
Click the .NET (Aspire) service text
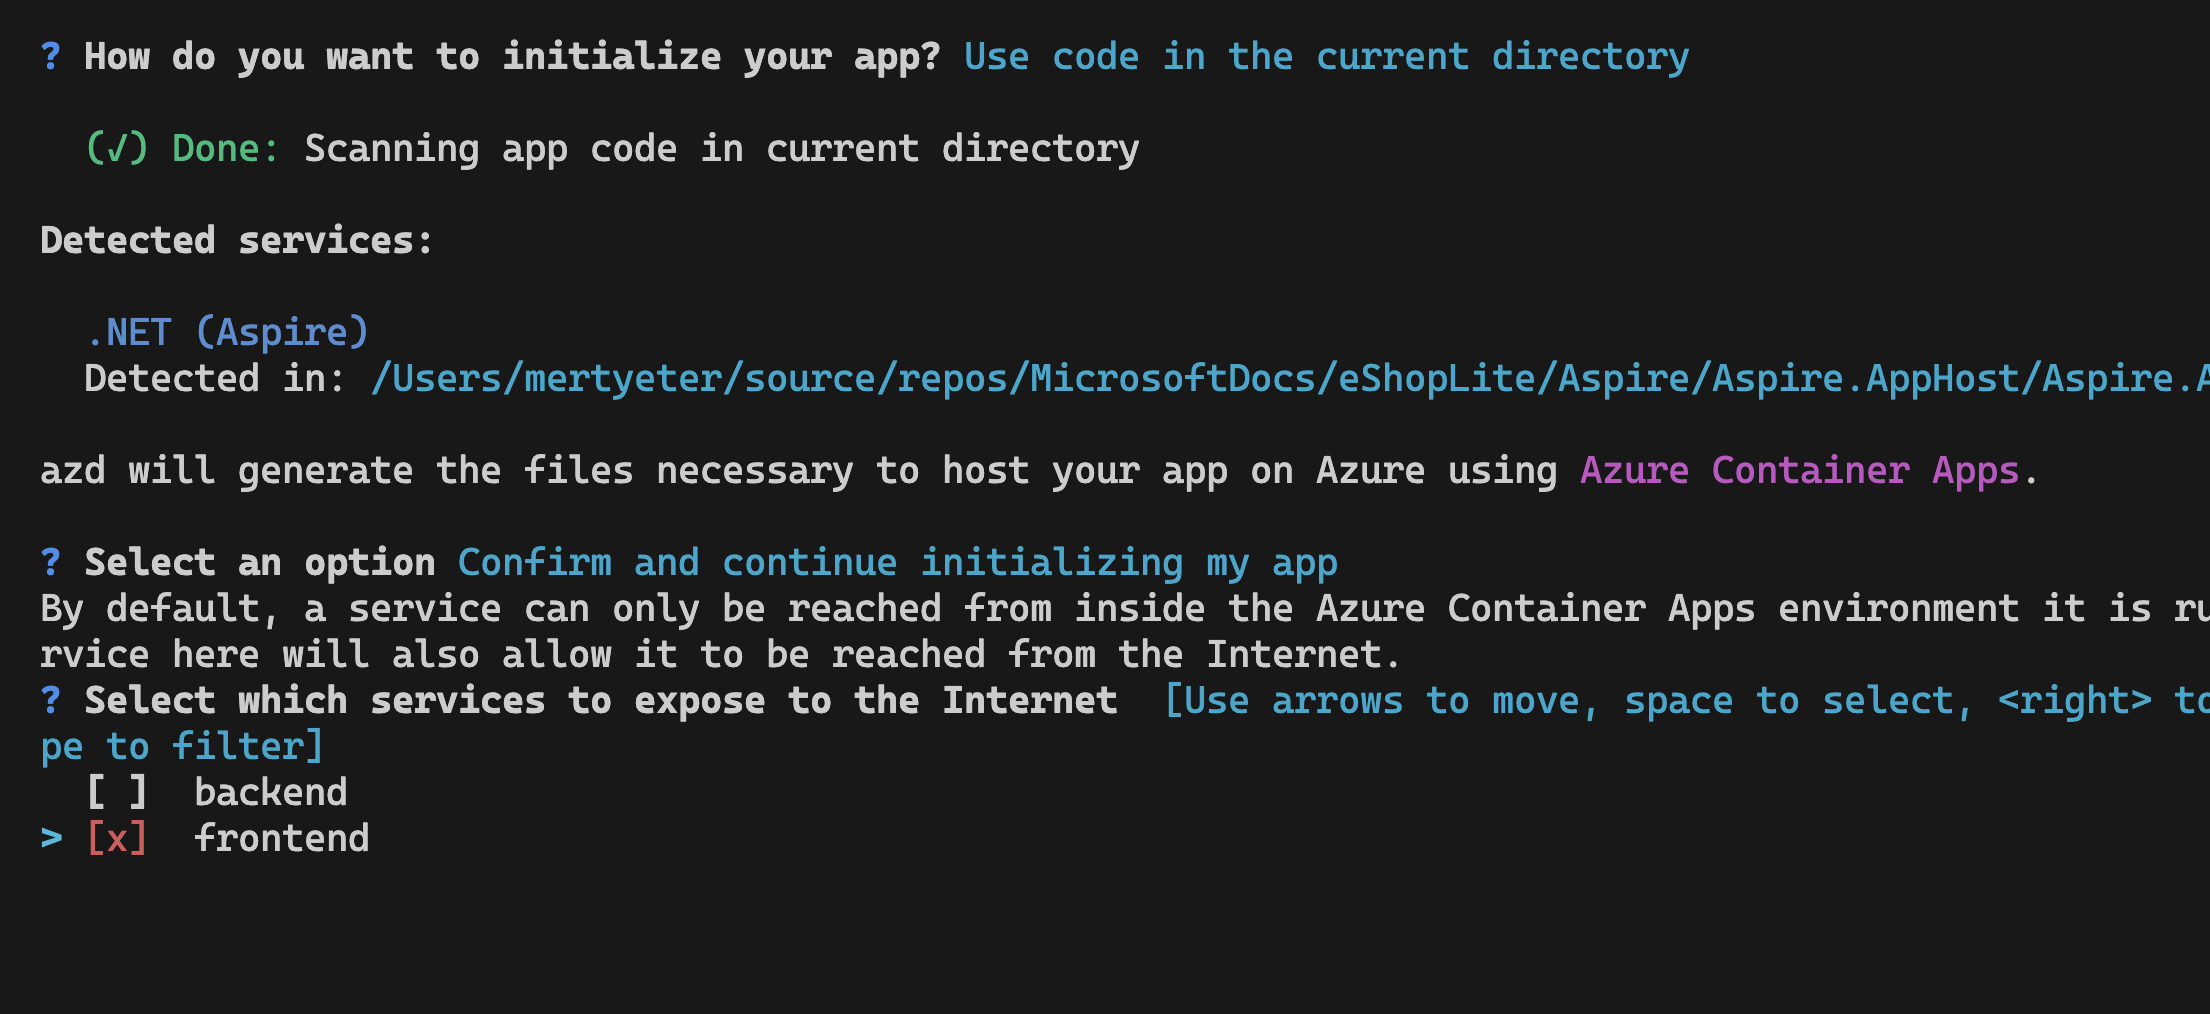tap(228, 332)
